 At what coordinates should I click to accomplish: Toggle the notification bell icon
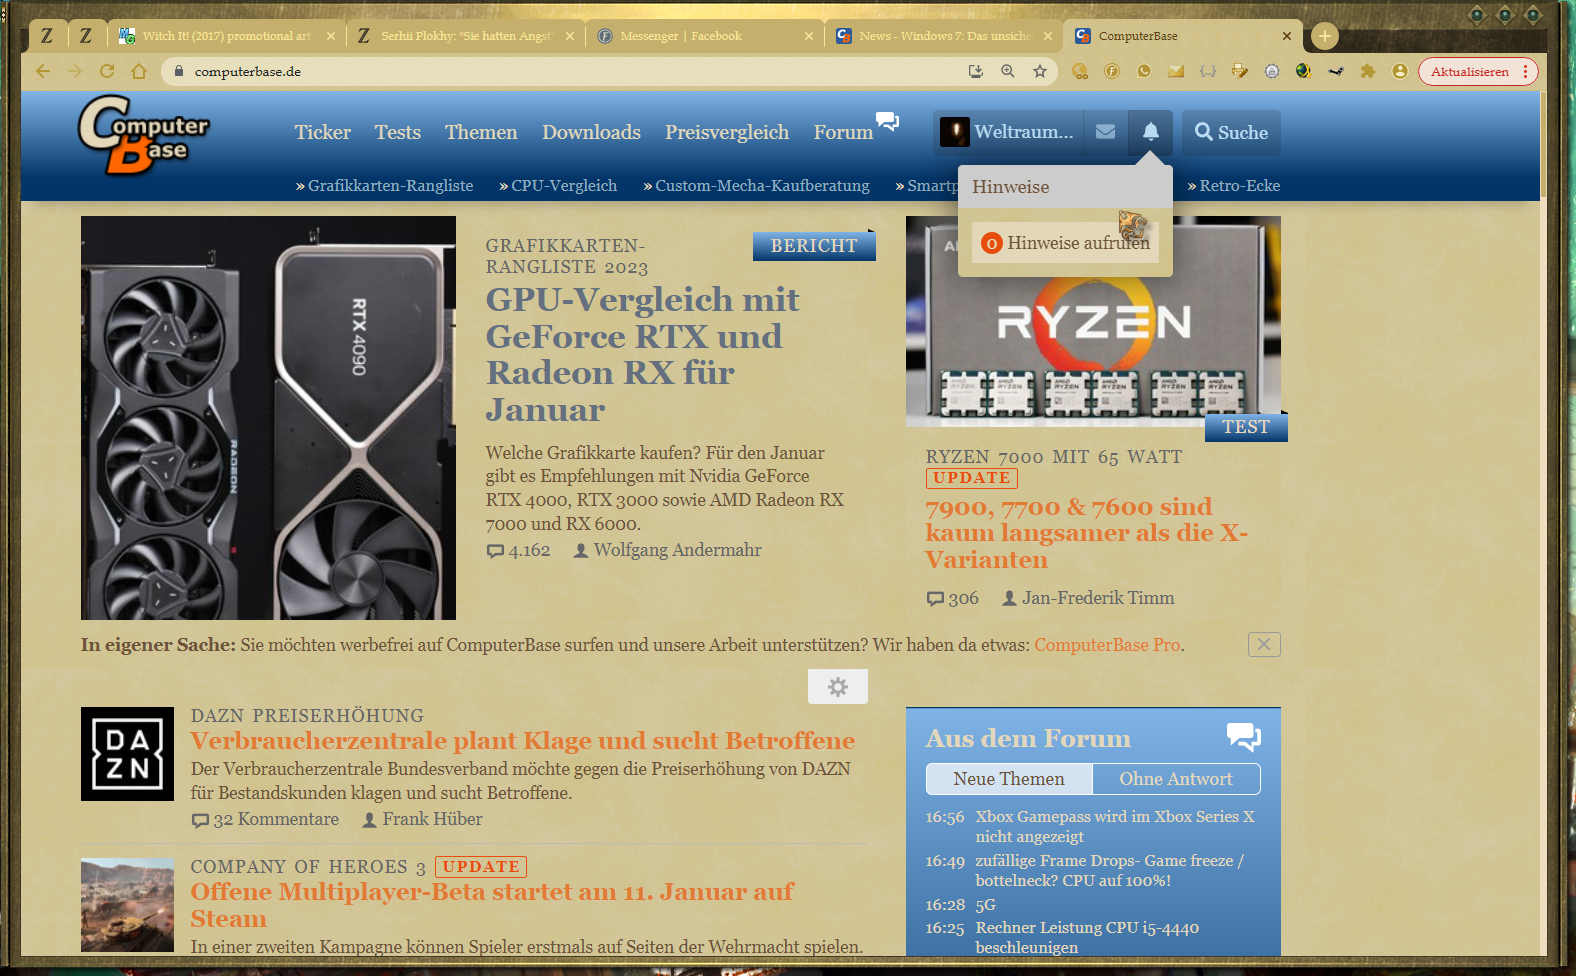click(x=1151, y=132)
